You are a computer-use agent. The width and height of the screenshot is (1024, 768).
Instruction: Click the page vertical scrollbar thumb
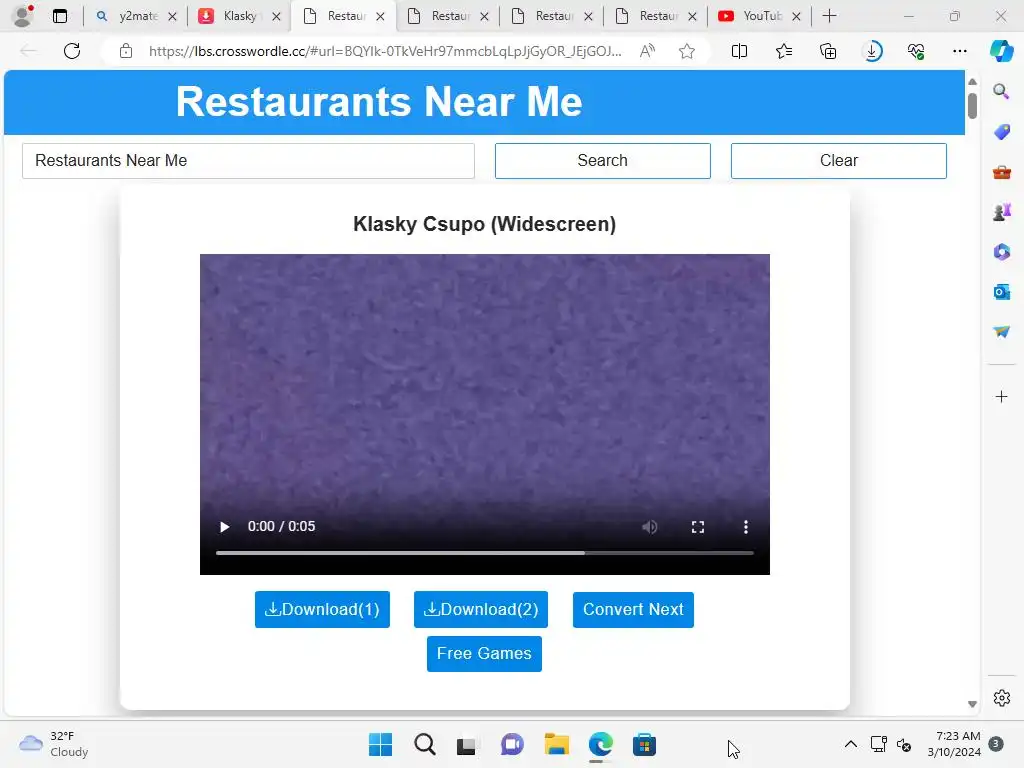(x=972, y=106)
